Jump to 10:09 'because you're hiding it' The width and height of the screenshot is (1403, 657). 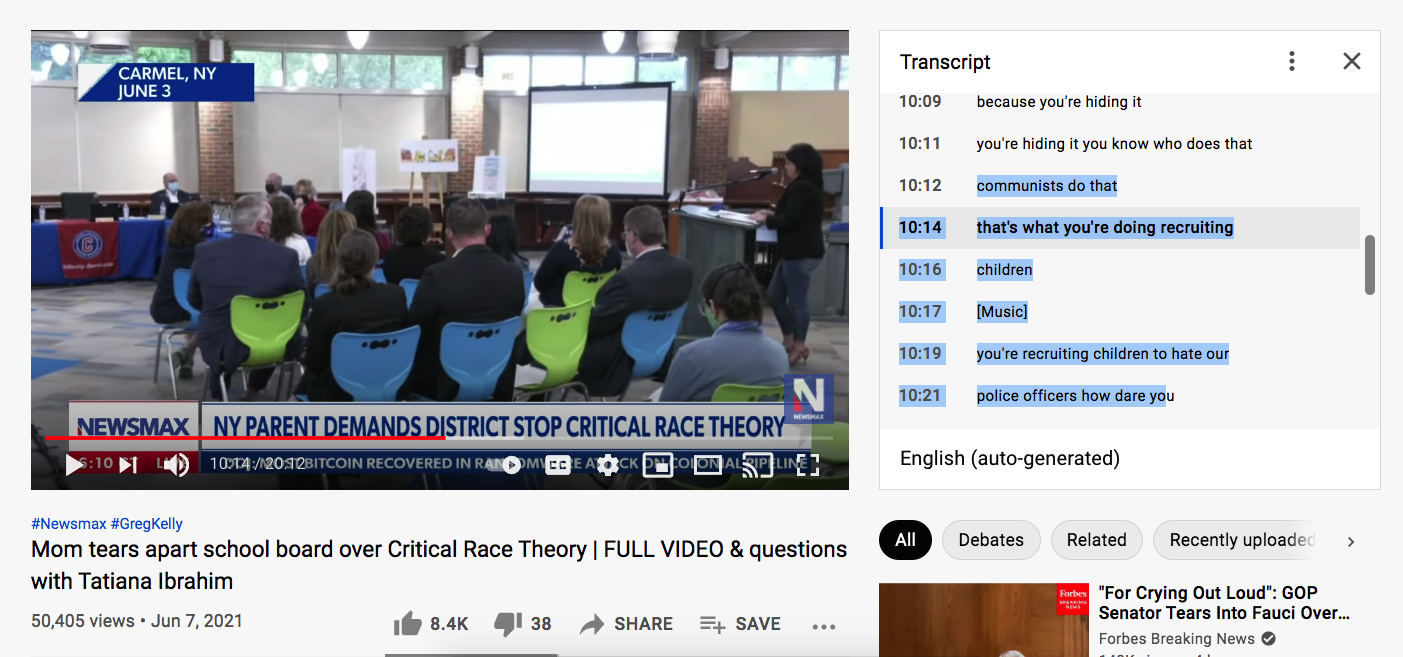click(1120, 102)
